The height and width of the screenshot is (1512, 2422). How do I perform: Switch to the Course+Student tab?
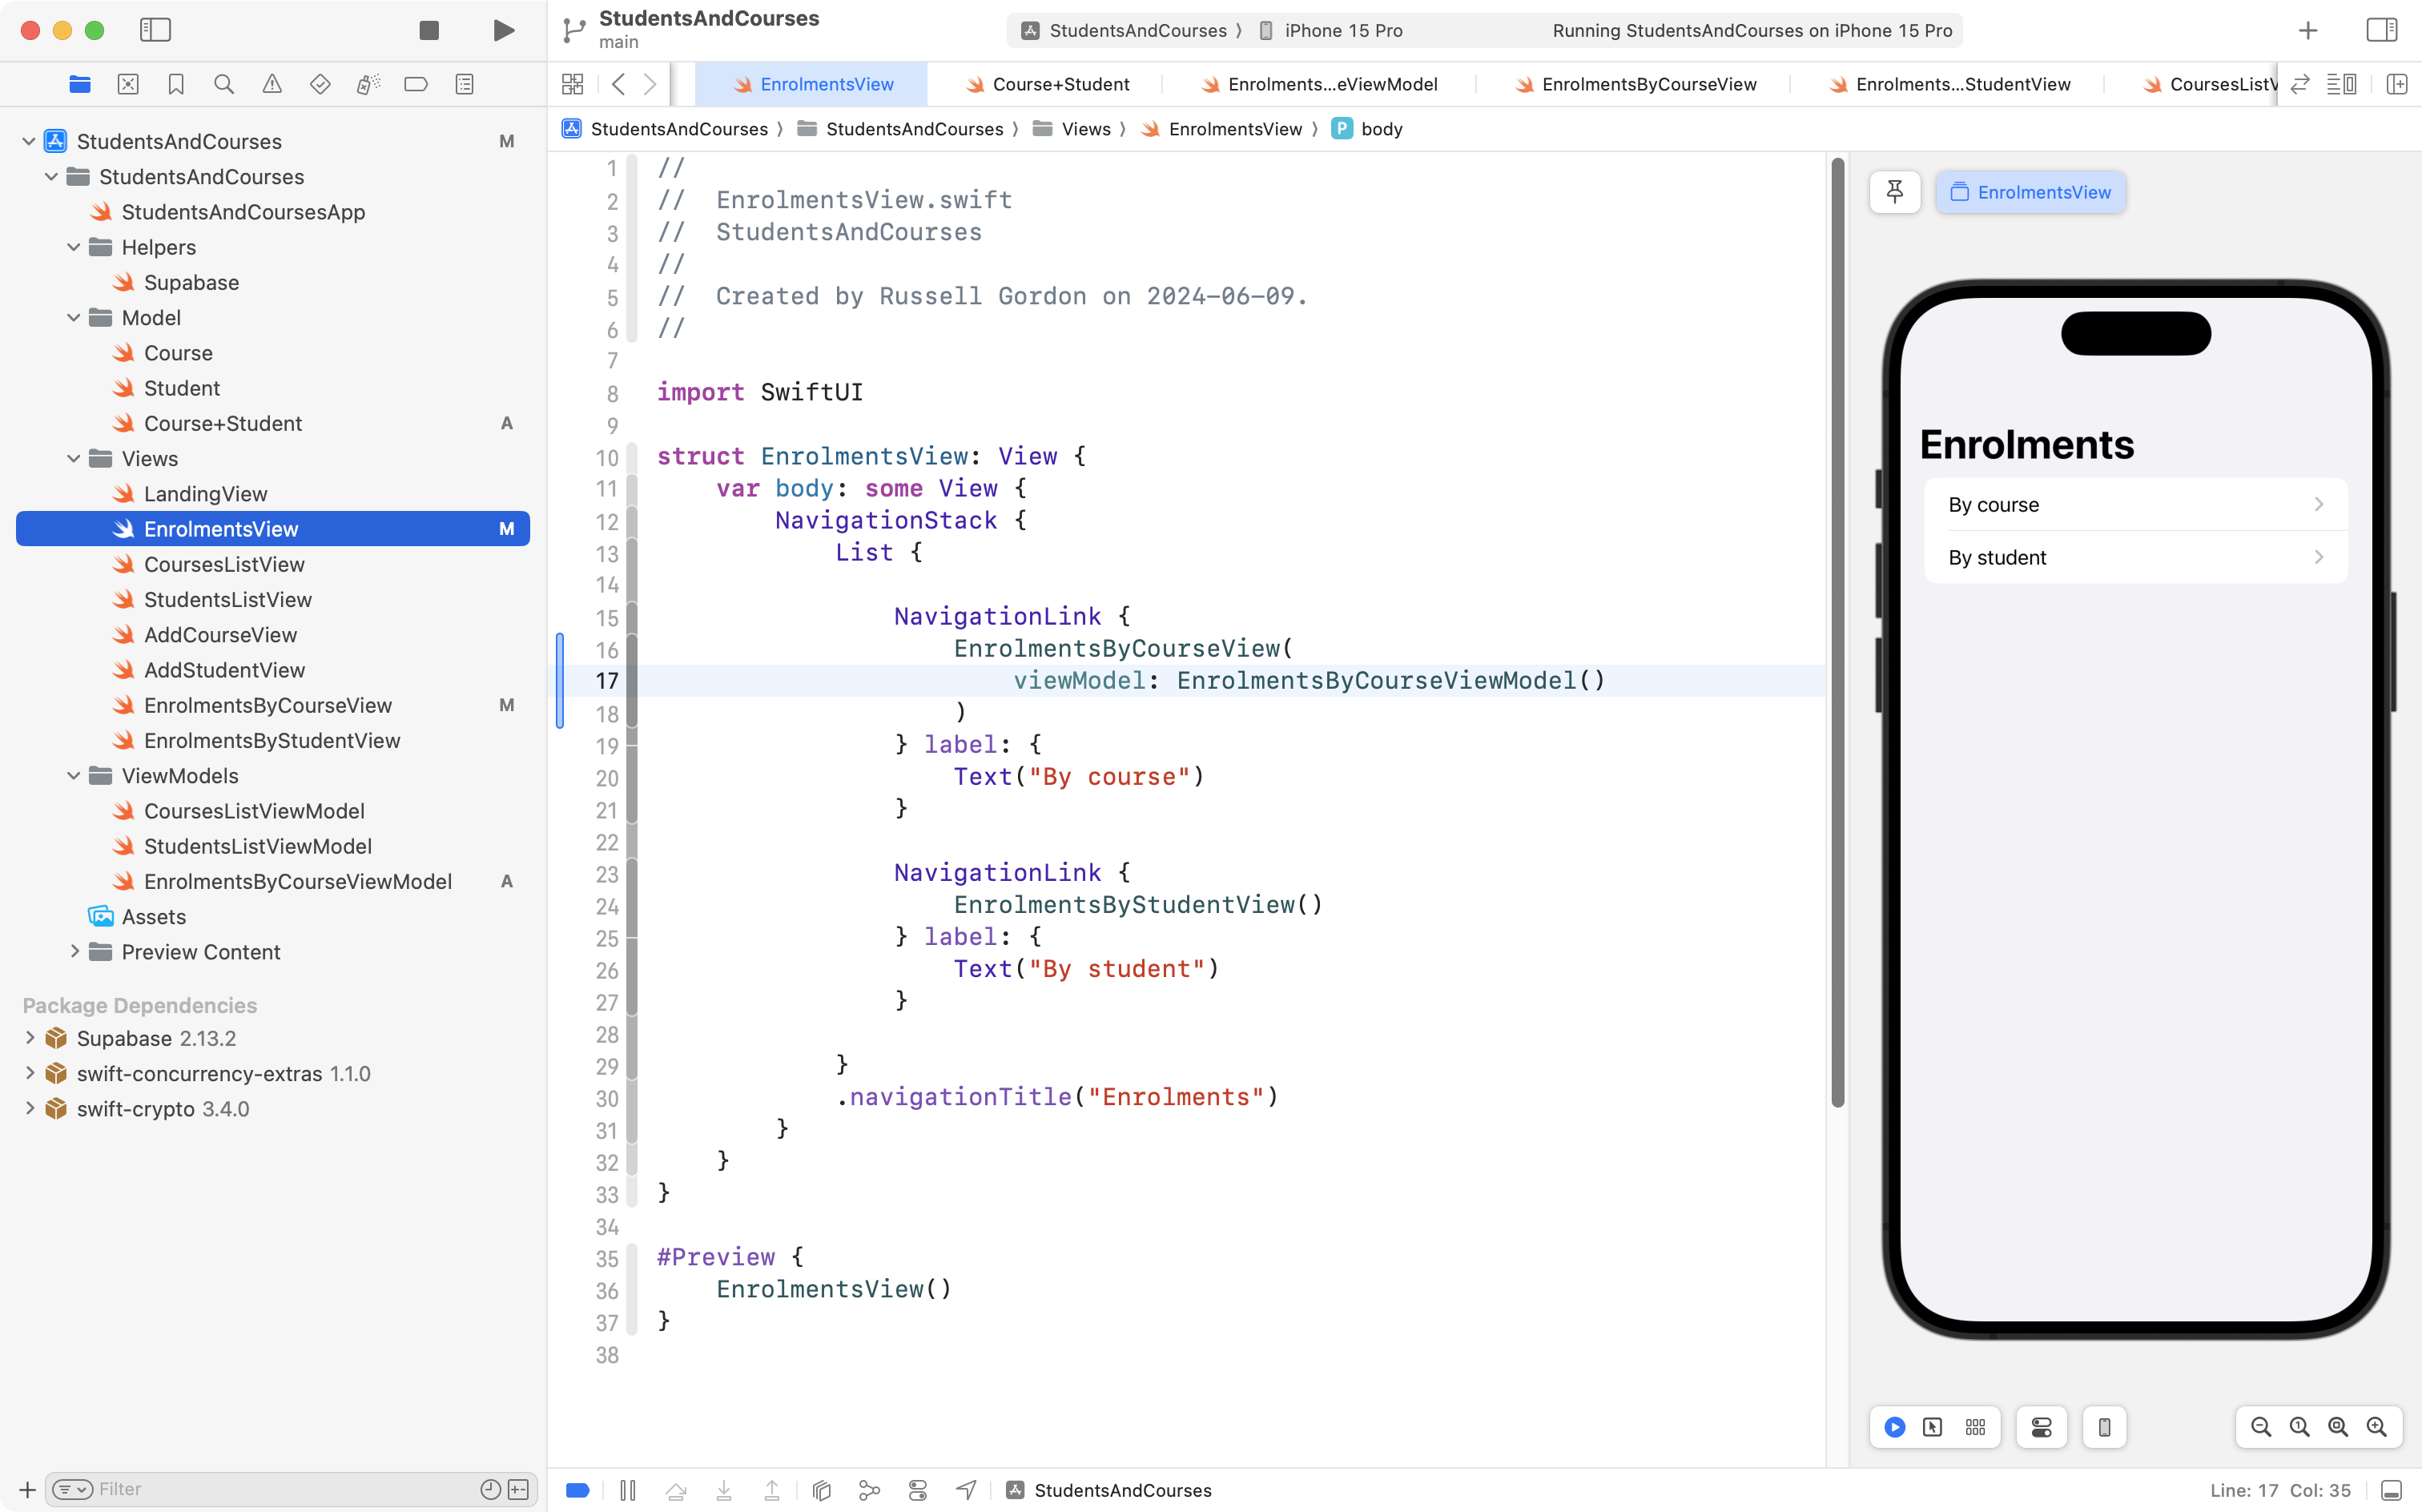point(1060,84)
